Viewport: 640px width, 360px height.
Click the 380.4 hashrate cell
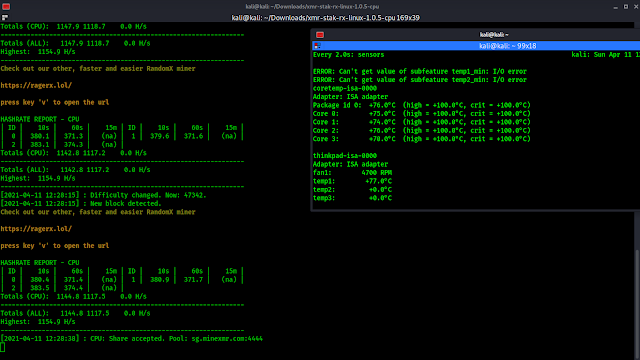point(40,280)
